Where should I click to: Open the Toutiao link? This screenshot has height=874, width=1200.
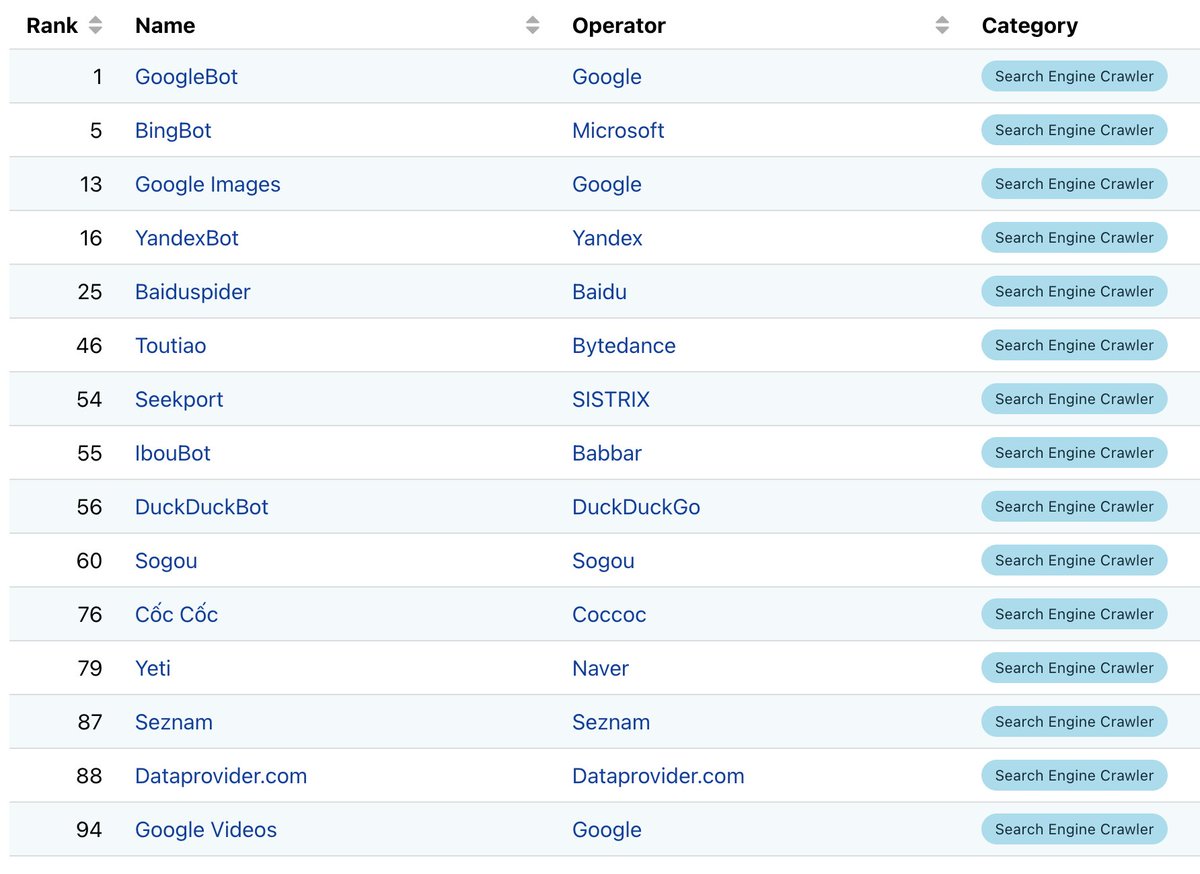pos(171,346)
